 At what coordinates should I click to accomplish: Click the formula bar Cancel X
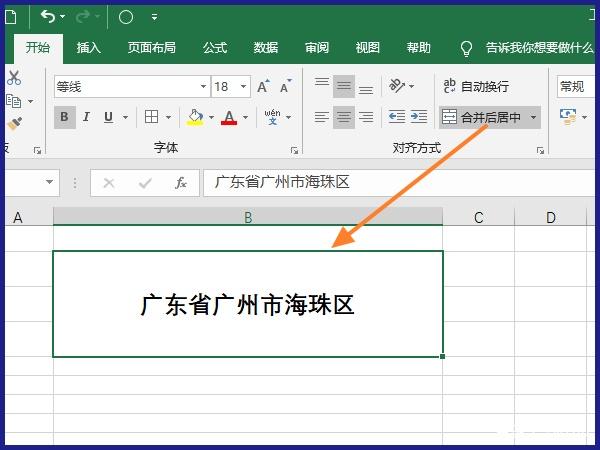(x=109, y=183)
